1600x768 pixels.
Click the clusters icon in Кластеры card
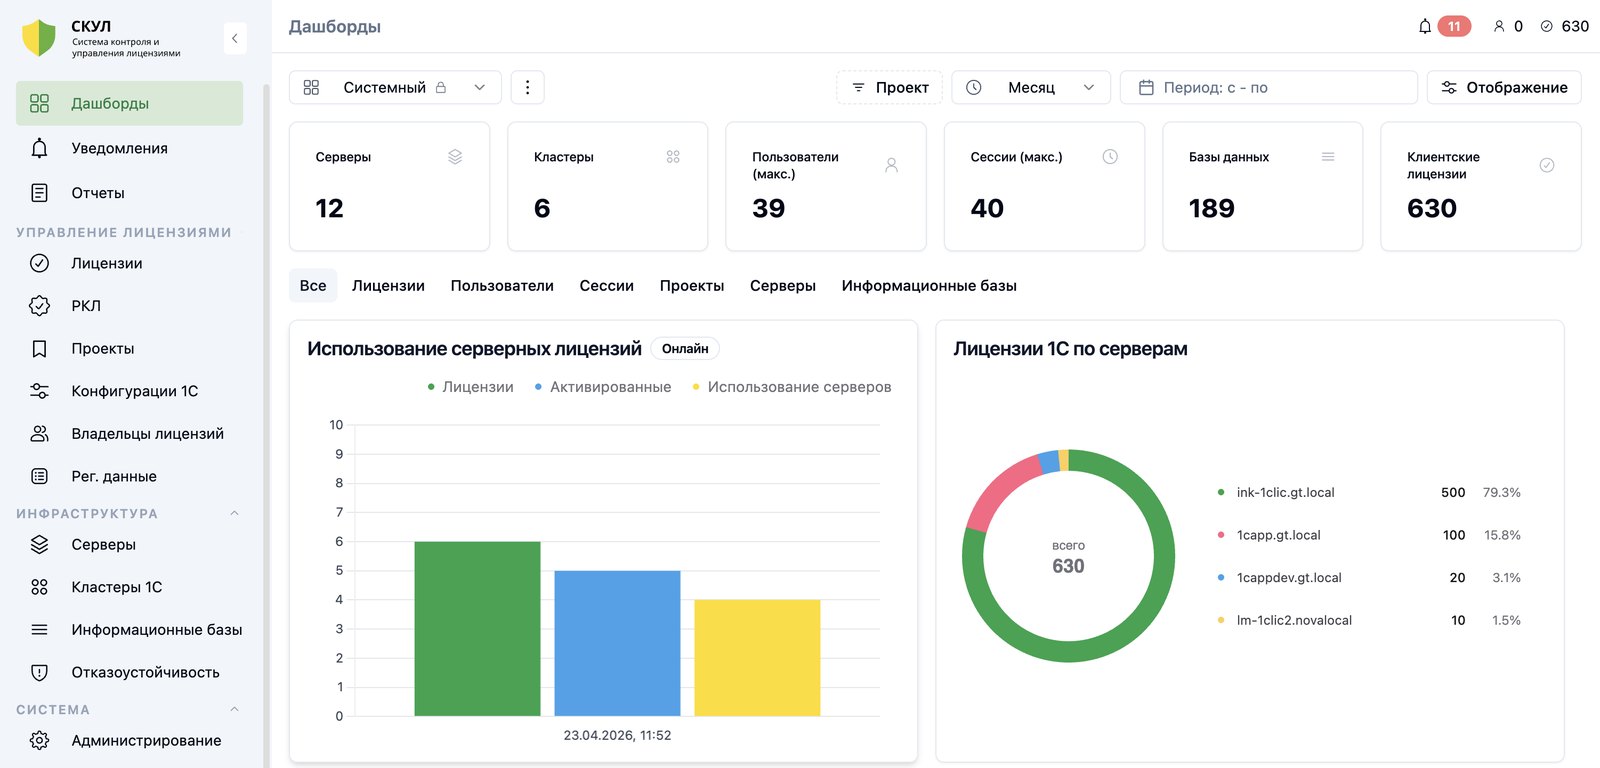pos(673,157)
